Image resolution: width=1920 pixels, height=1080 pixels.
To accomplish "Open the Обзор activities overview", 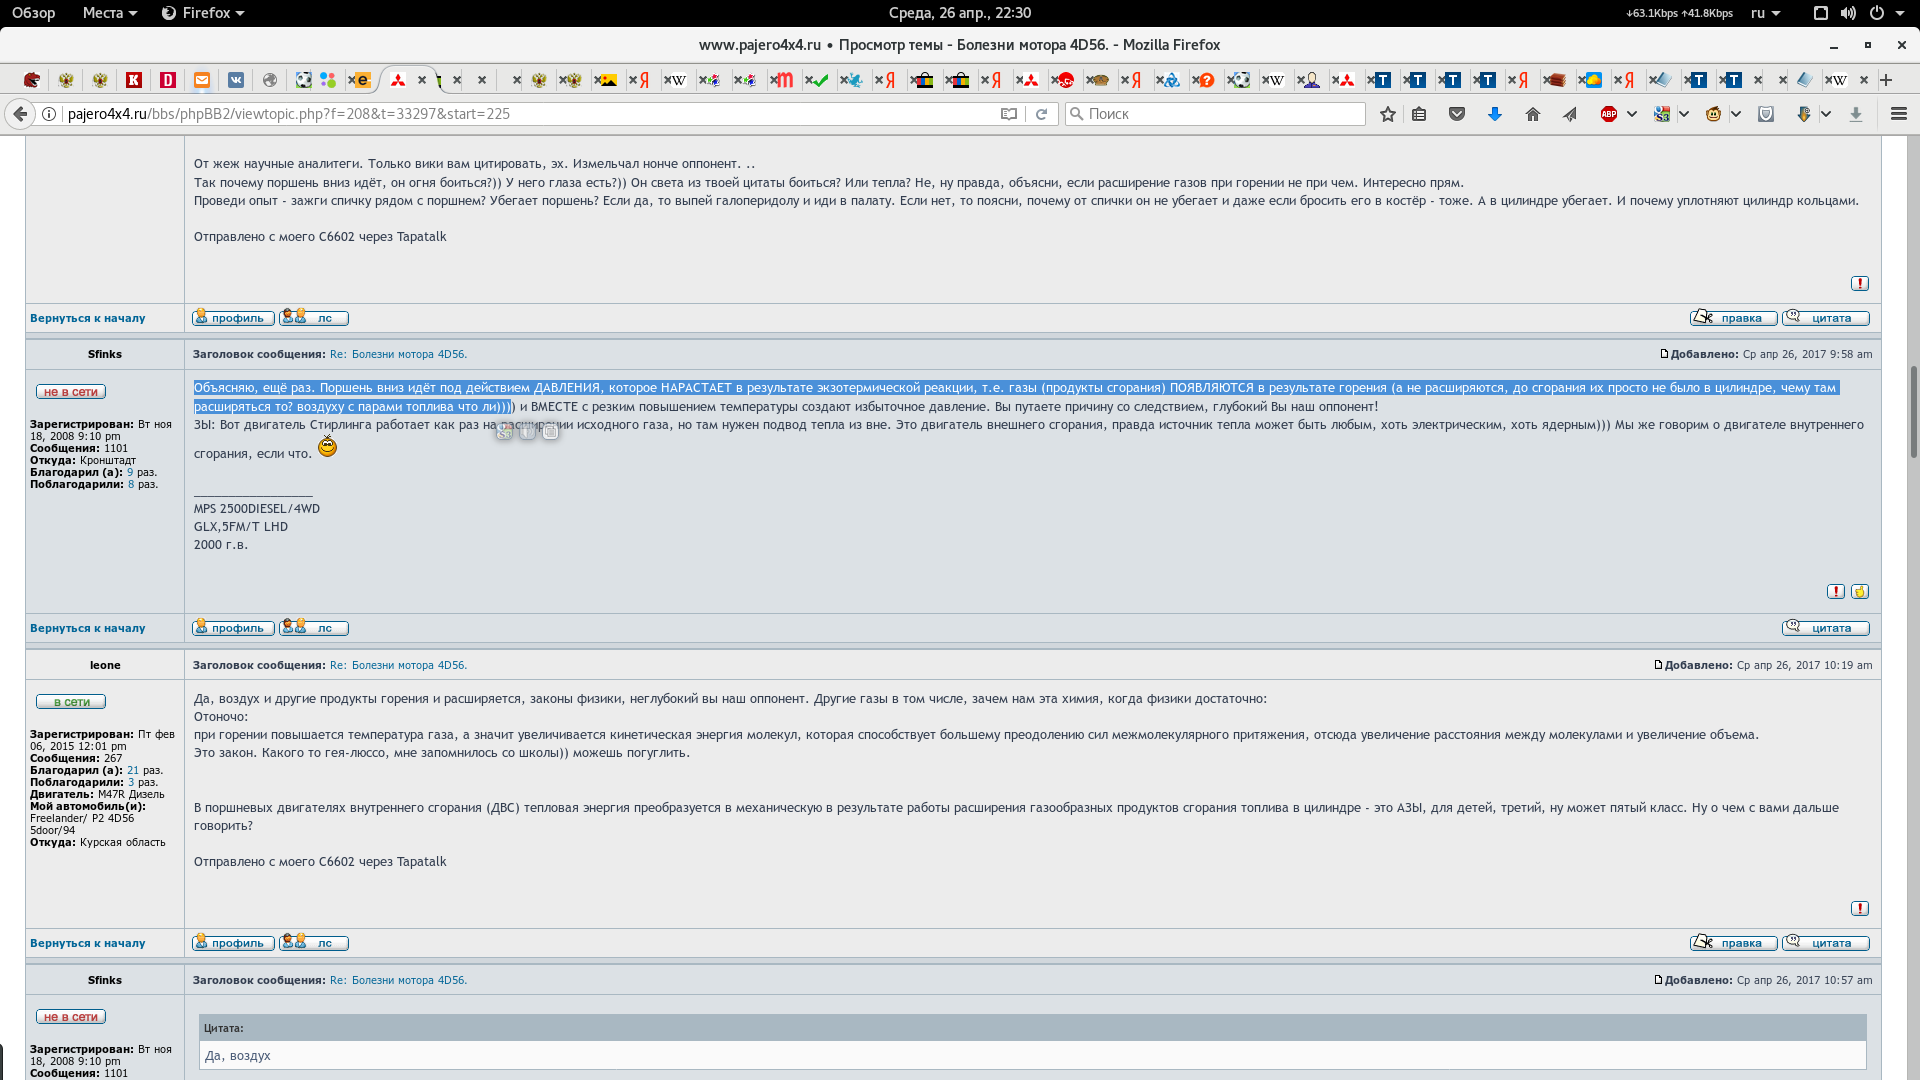I will tap(33, 13).
